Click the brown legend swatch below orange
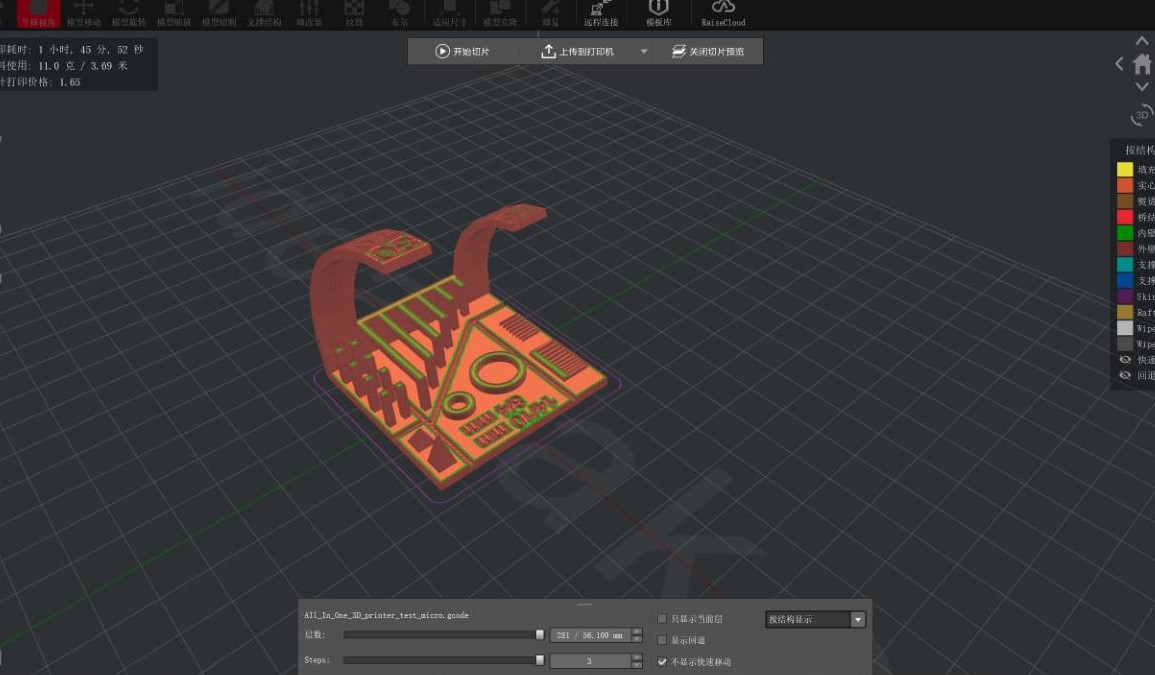1155x675 pixels. (1125, 201)
